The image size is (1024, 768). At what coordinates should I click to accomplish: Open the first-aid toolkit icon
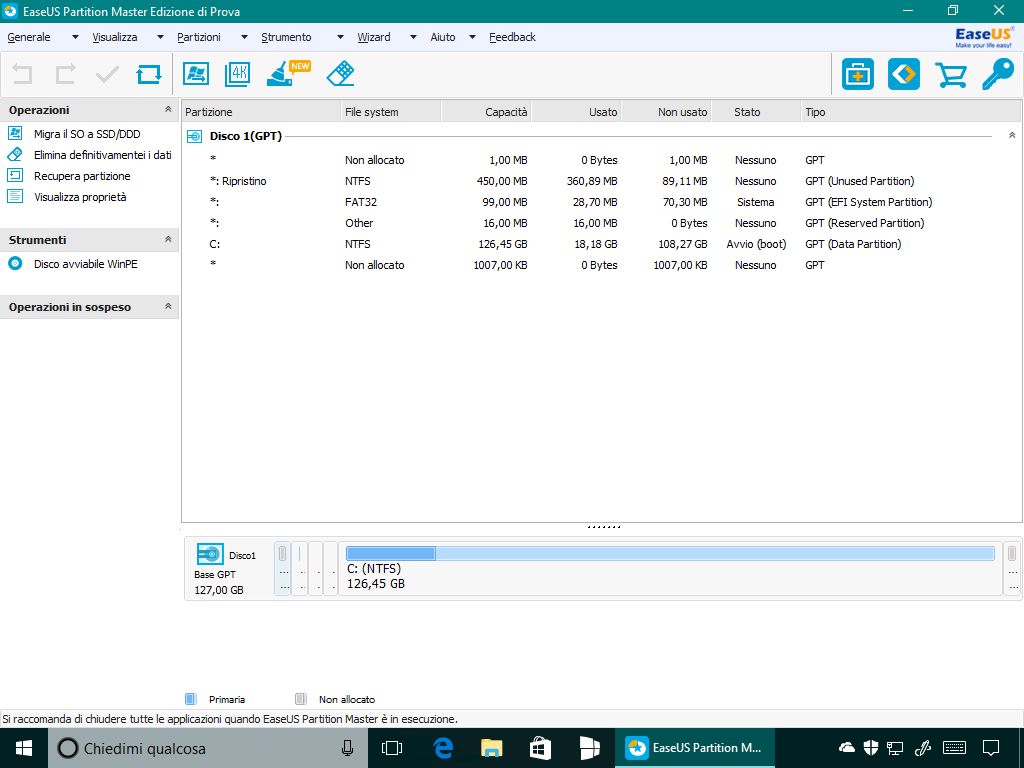[857, 74]
